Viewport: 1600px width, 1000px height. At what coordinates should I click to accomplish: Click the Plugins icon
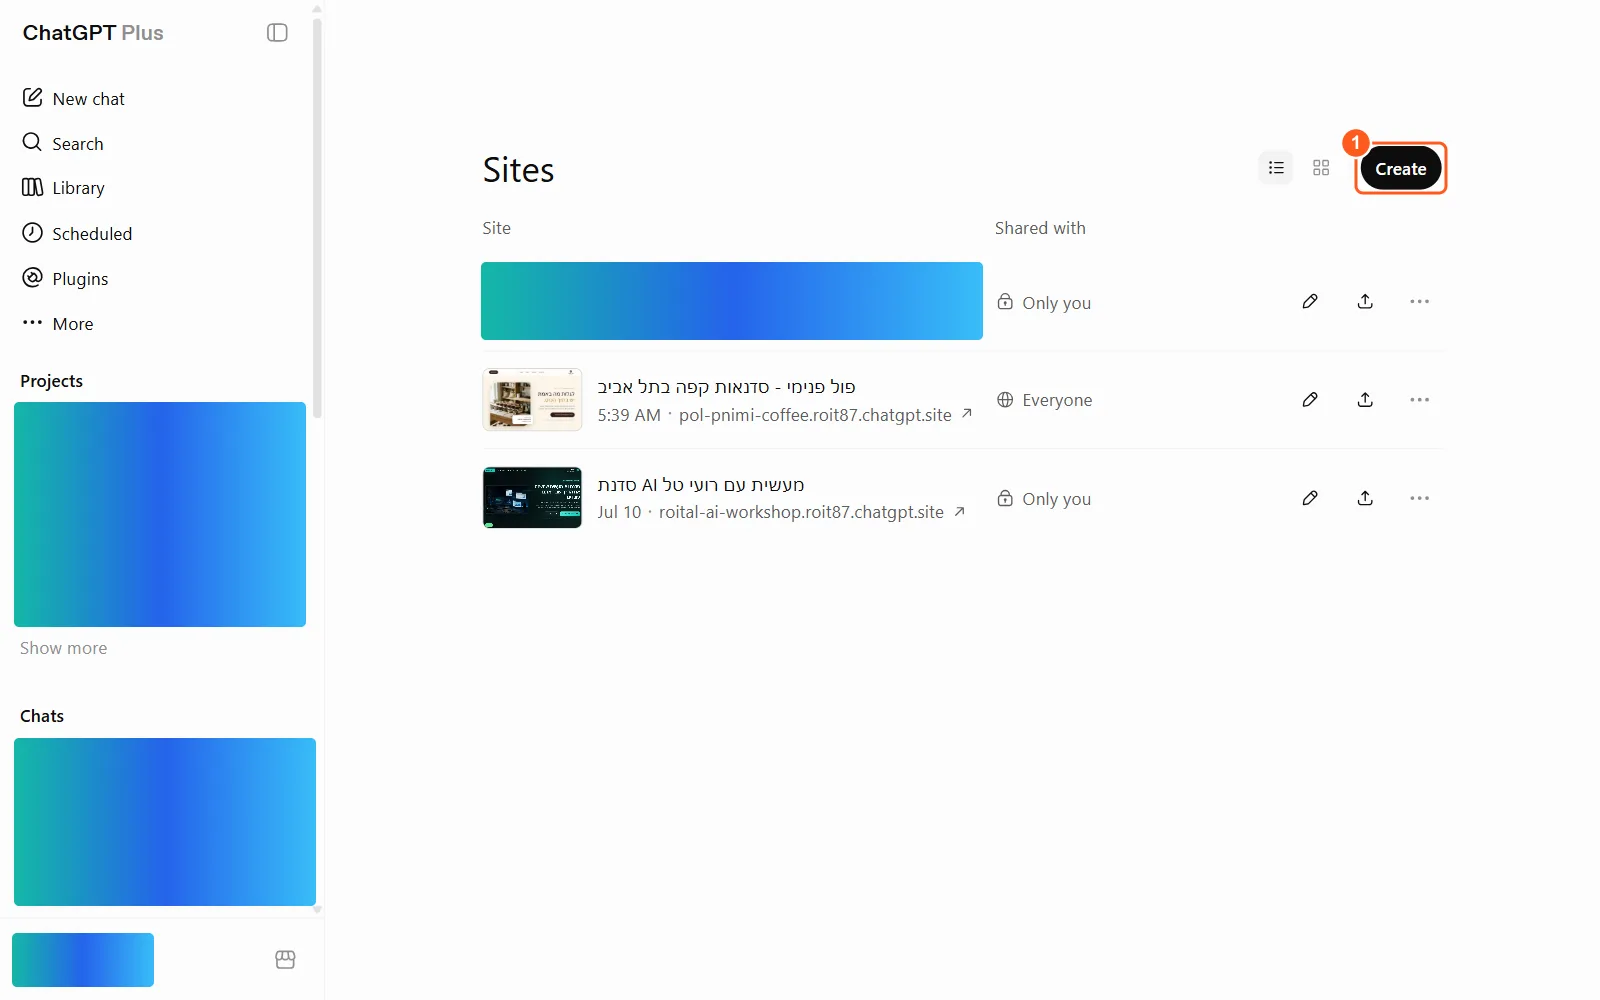33,277
